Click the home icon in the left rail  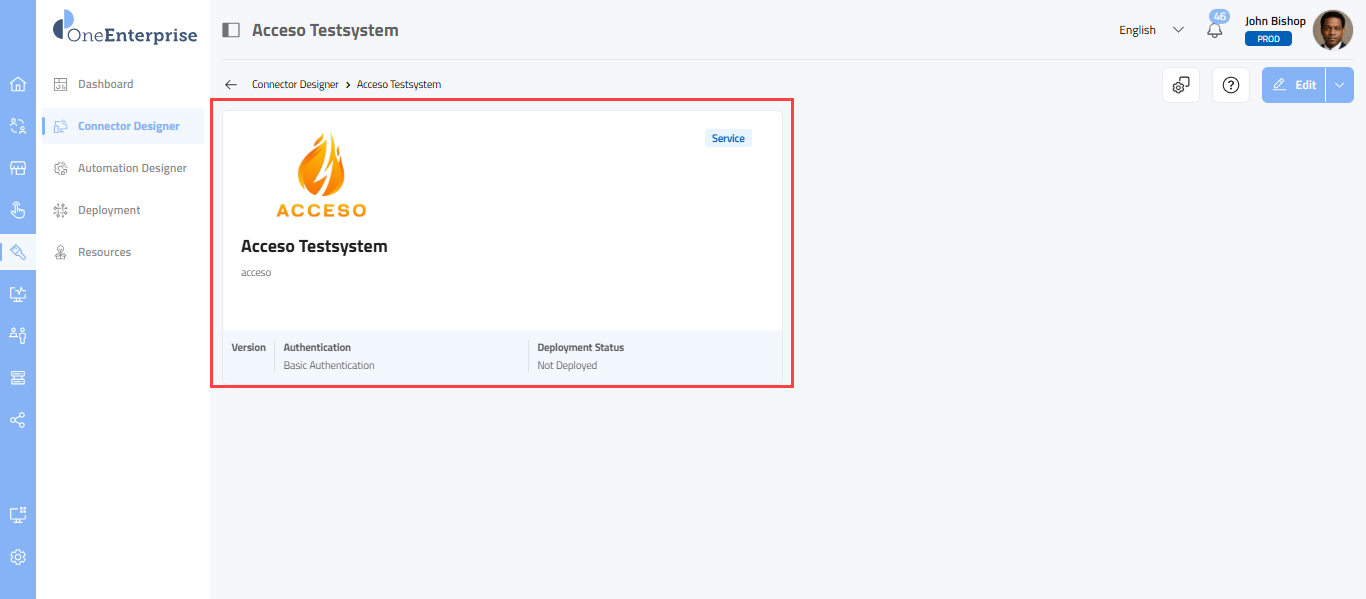tap(18, 84)
